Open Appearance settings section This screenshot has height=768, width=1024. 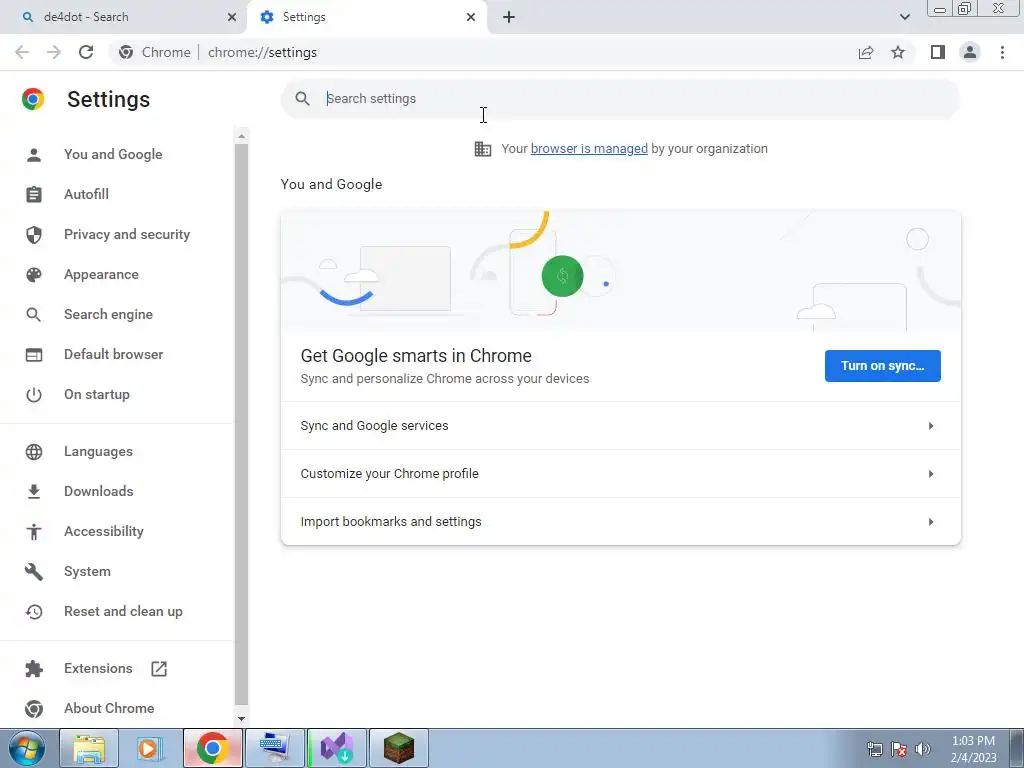[101, 275]
